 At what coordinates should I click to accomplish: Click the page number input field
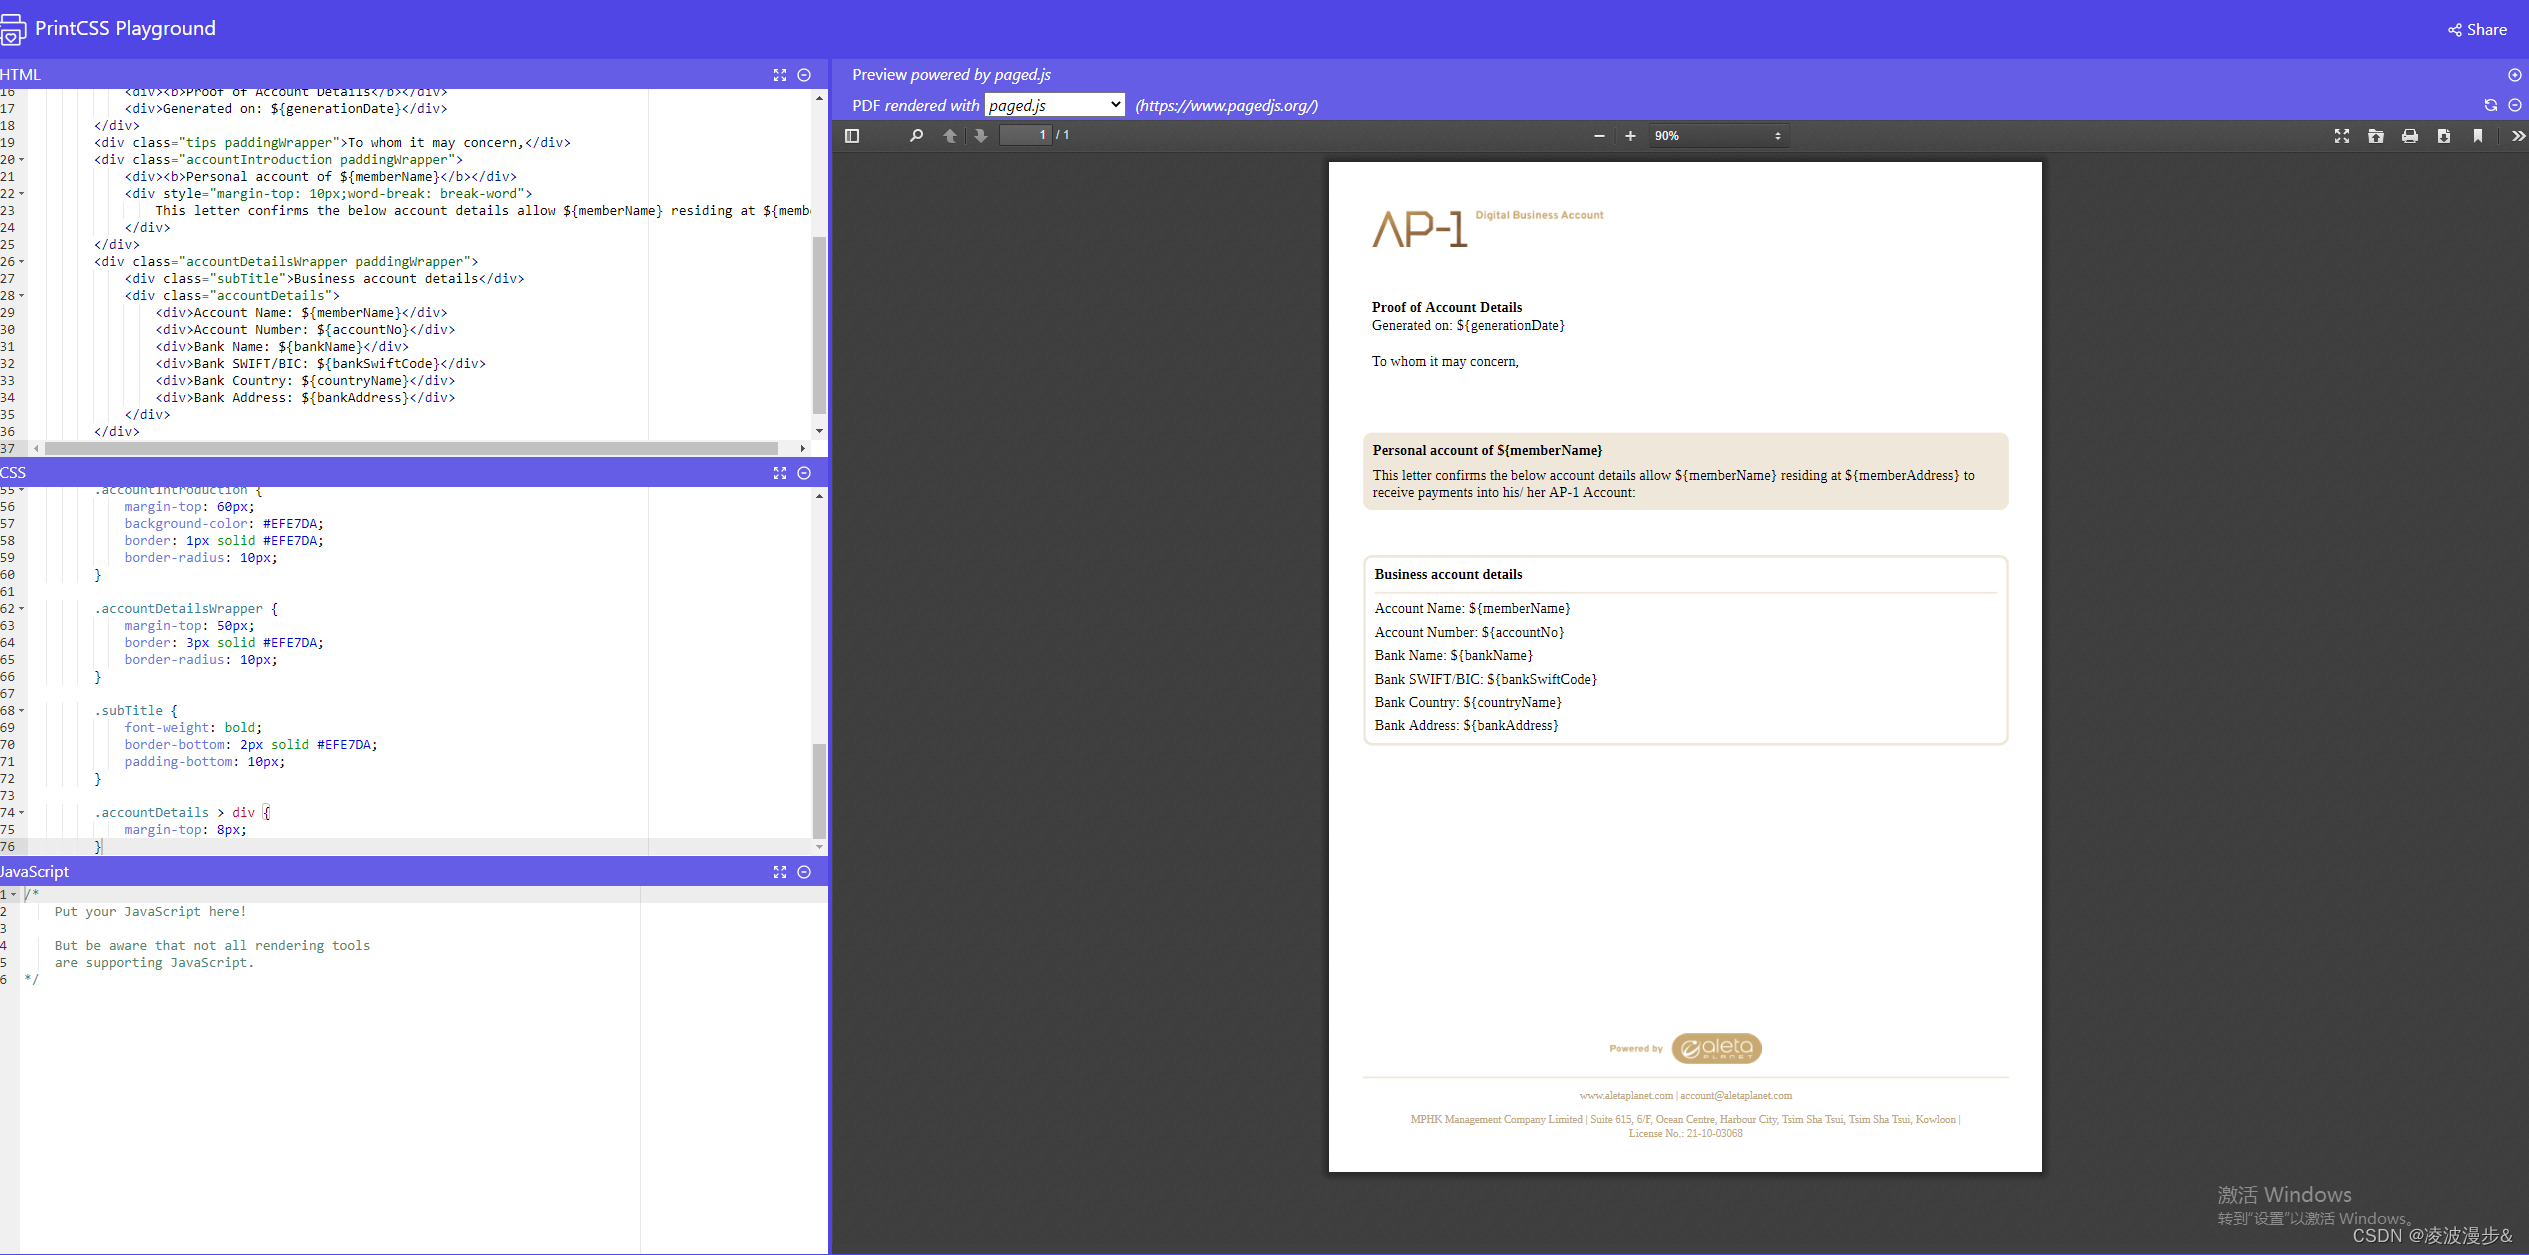[1025, 135]
